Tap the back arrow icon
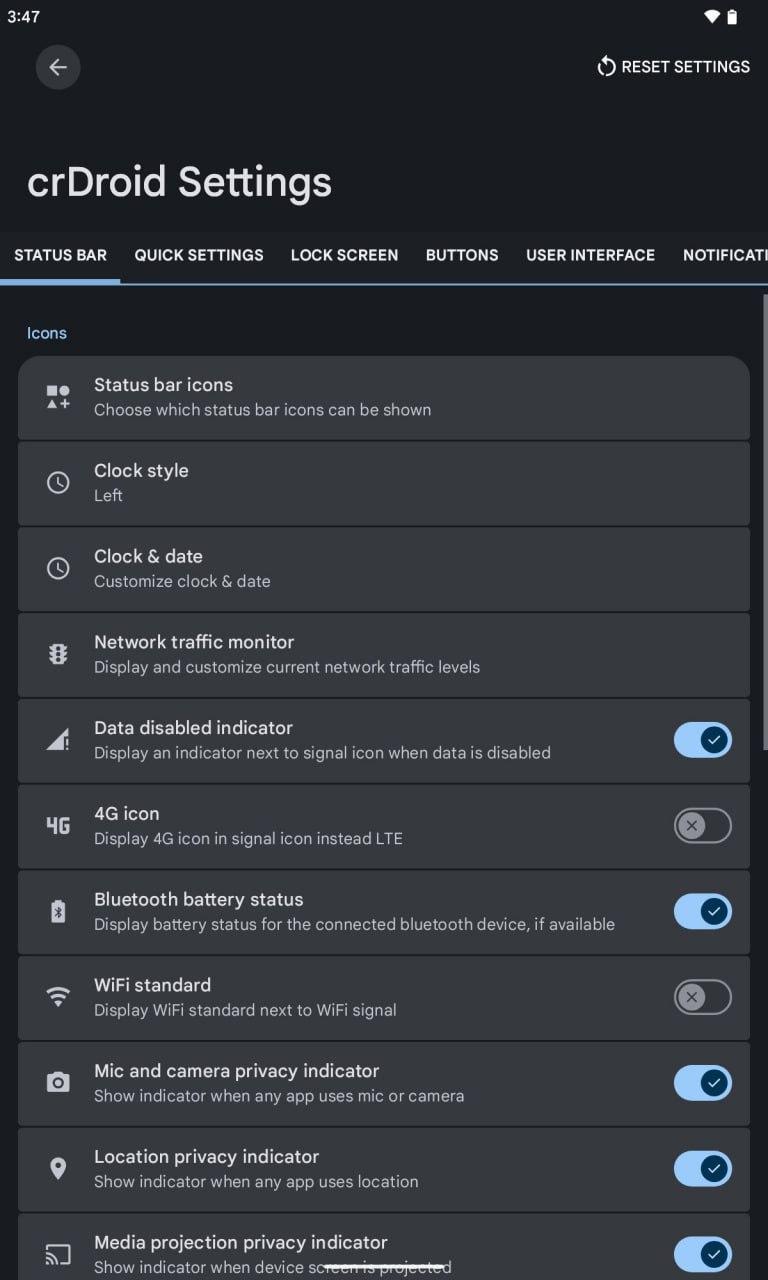This screenshot has width=768, height=1280. click(58, 67)
